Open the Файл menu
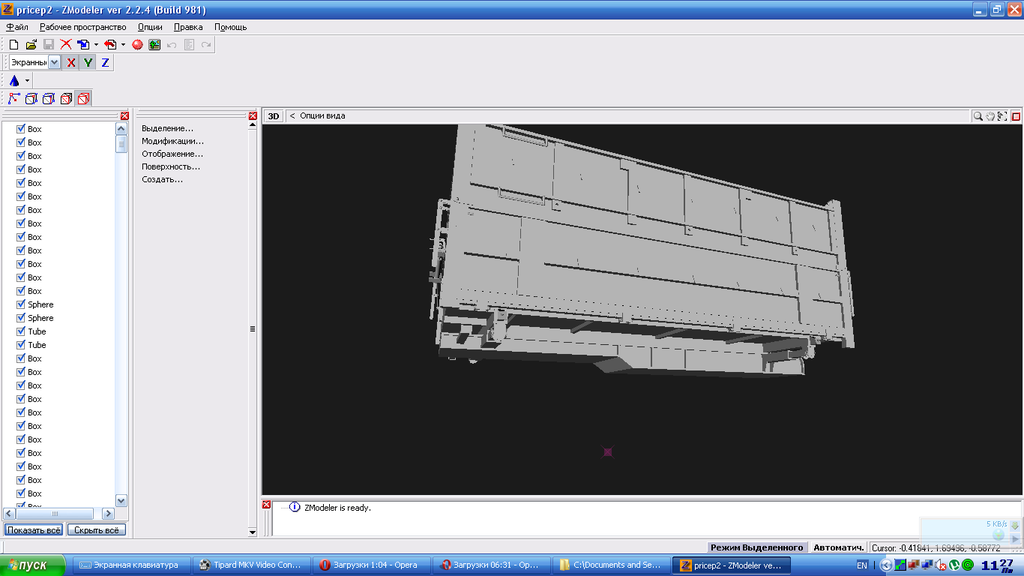The height and width of the screenshot is (576, 1024). click(16, 27)
